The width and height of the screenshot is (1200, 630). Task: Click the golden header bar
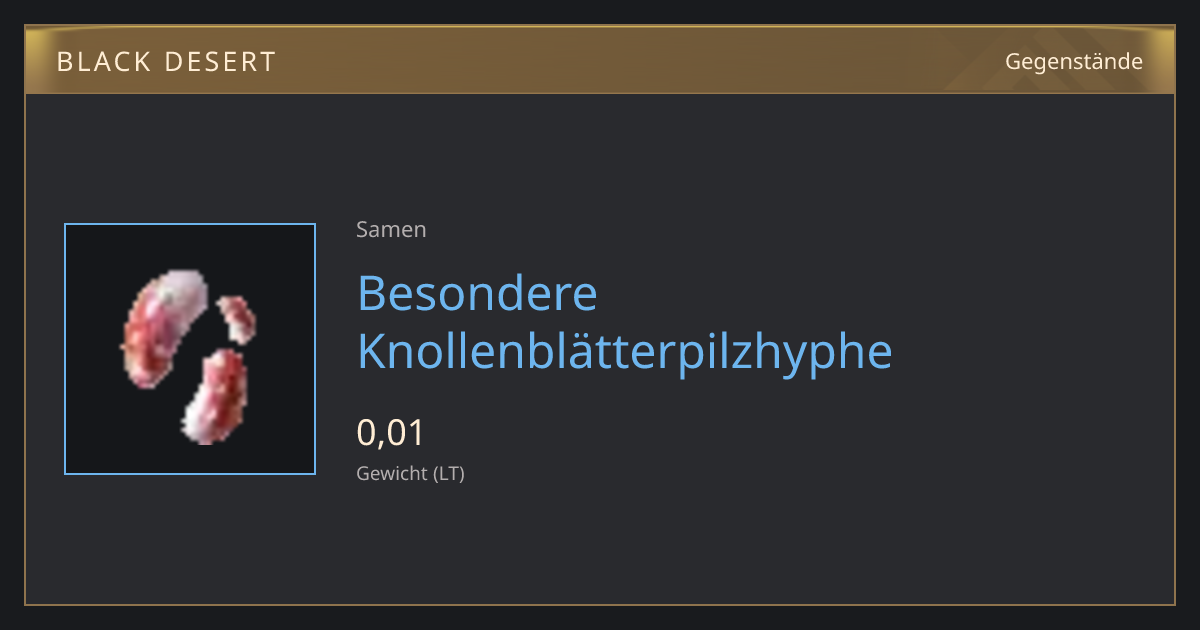coord(600,60)
